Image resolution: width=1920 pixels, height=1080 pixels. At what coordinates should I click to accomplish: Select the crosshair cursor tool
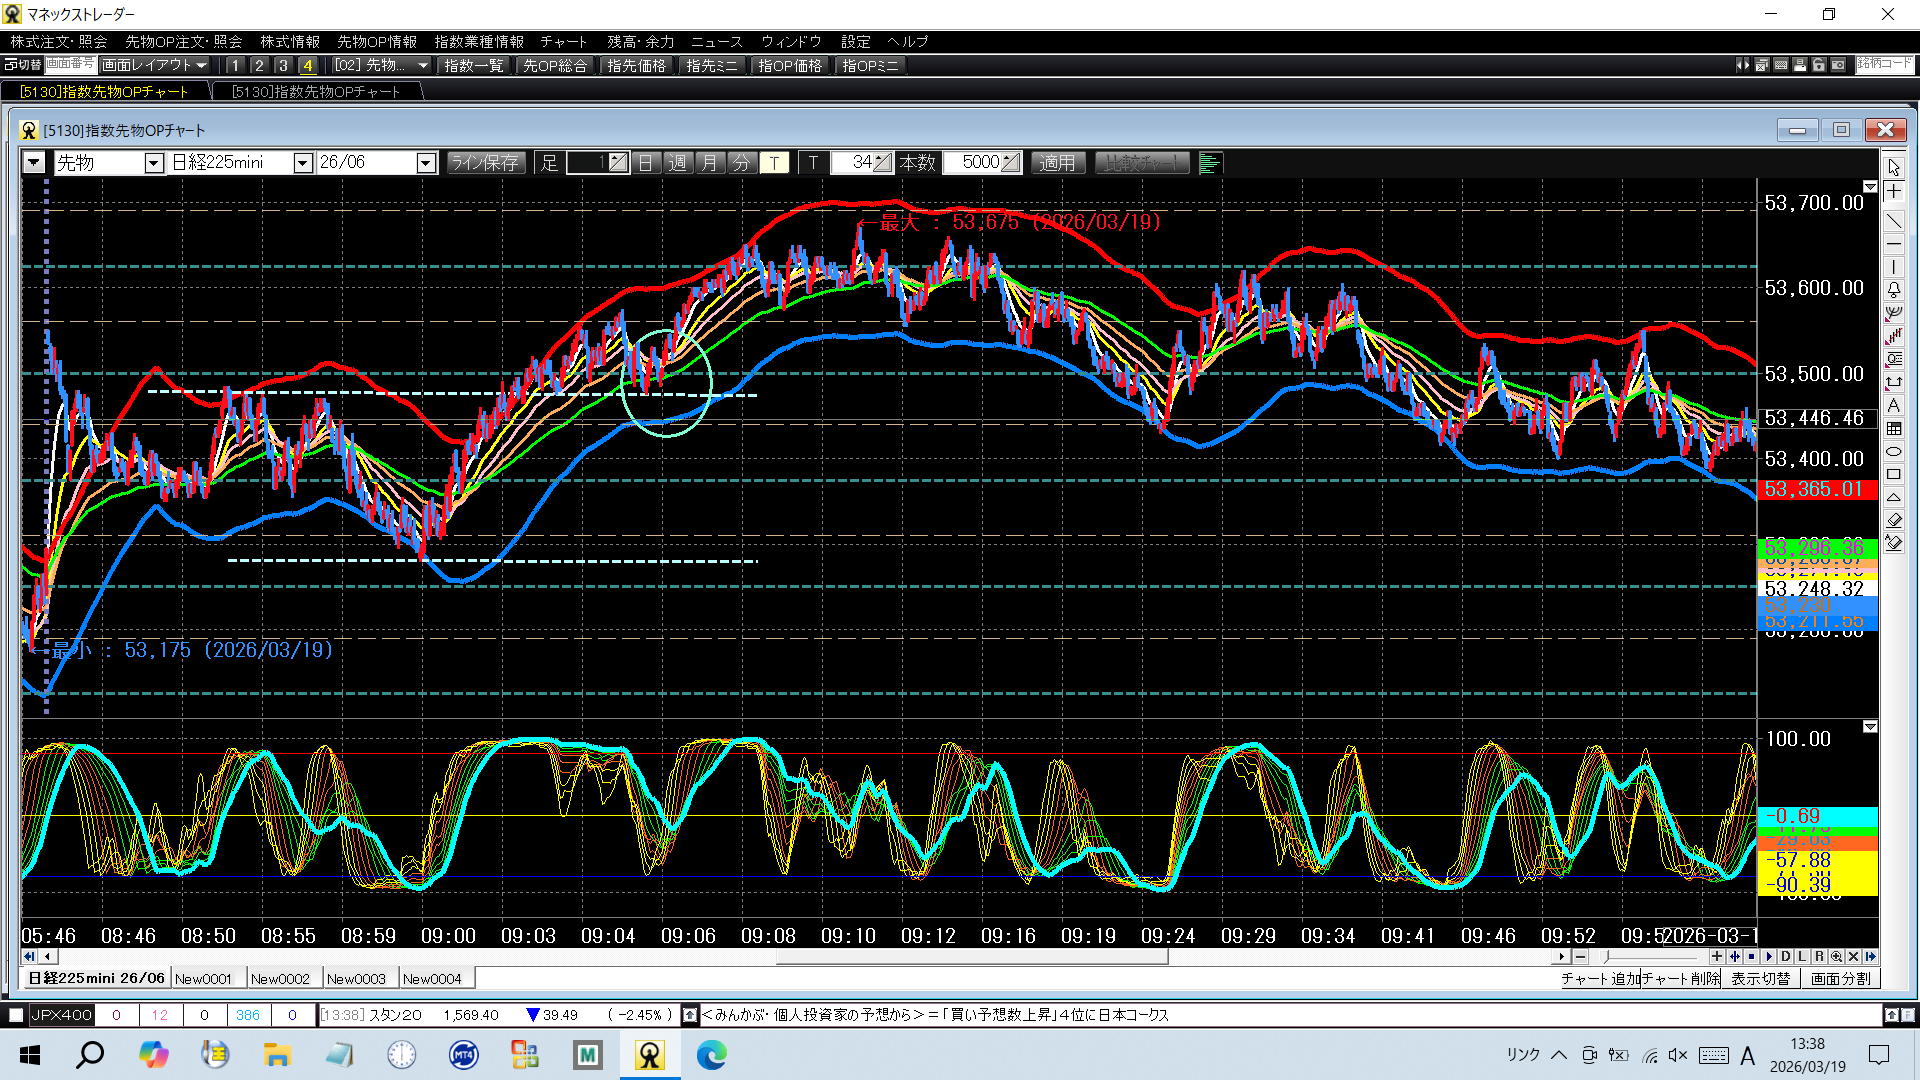tap(1894, 192)
